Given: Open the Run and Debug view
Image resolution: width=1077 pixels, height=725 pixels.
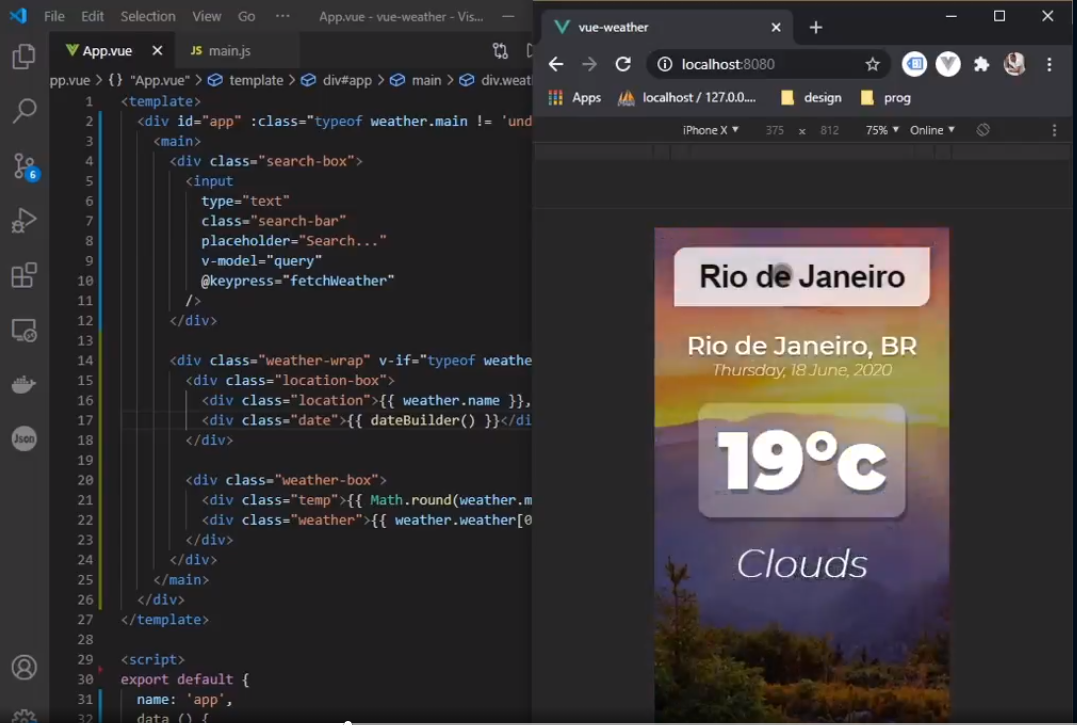Looking at the screenshot, I should pos(24,220).
